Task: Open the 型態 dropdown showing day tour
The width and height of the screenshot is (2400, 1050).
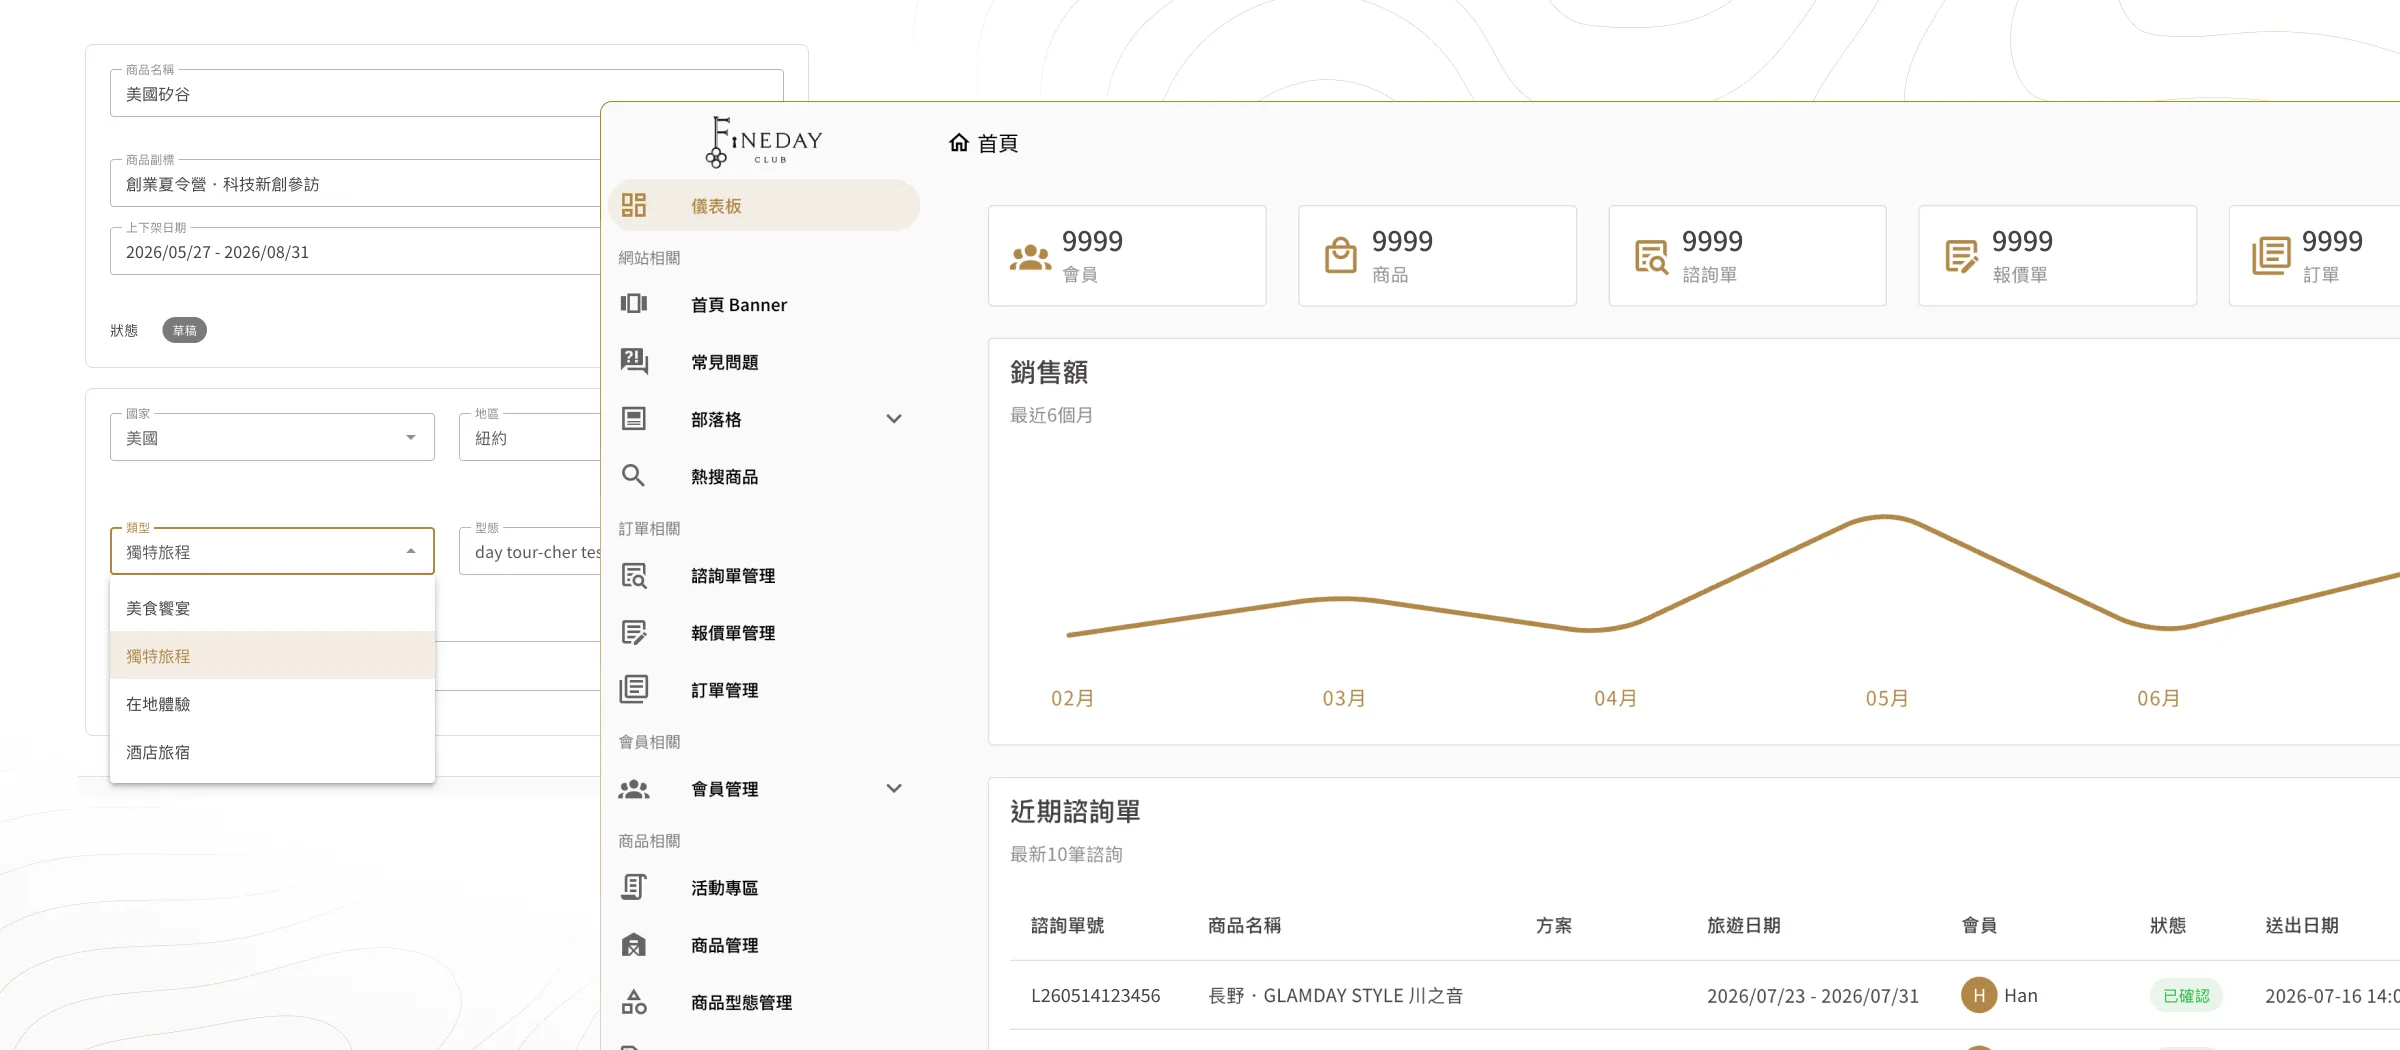Action: click(x=530, y=551)
